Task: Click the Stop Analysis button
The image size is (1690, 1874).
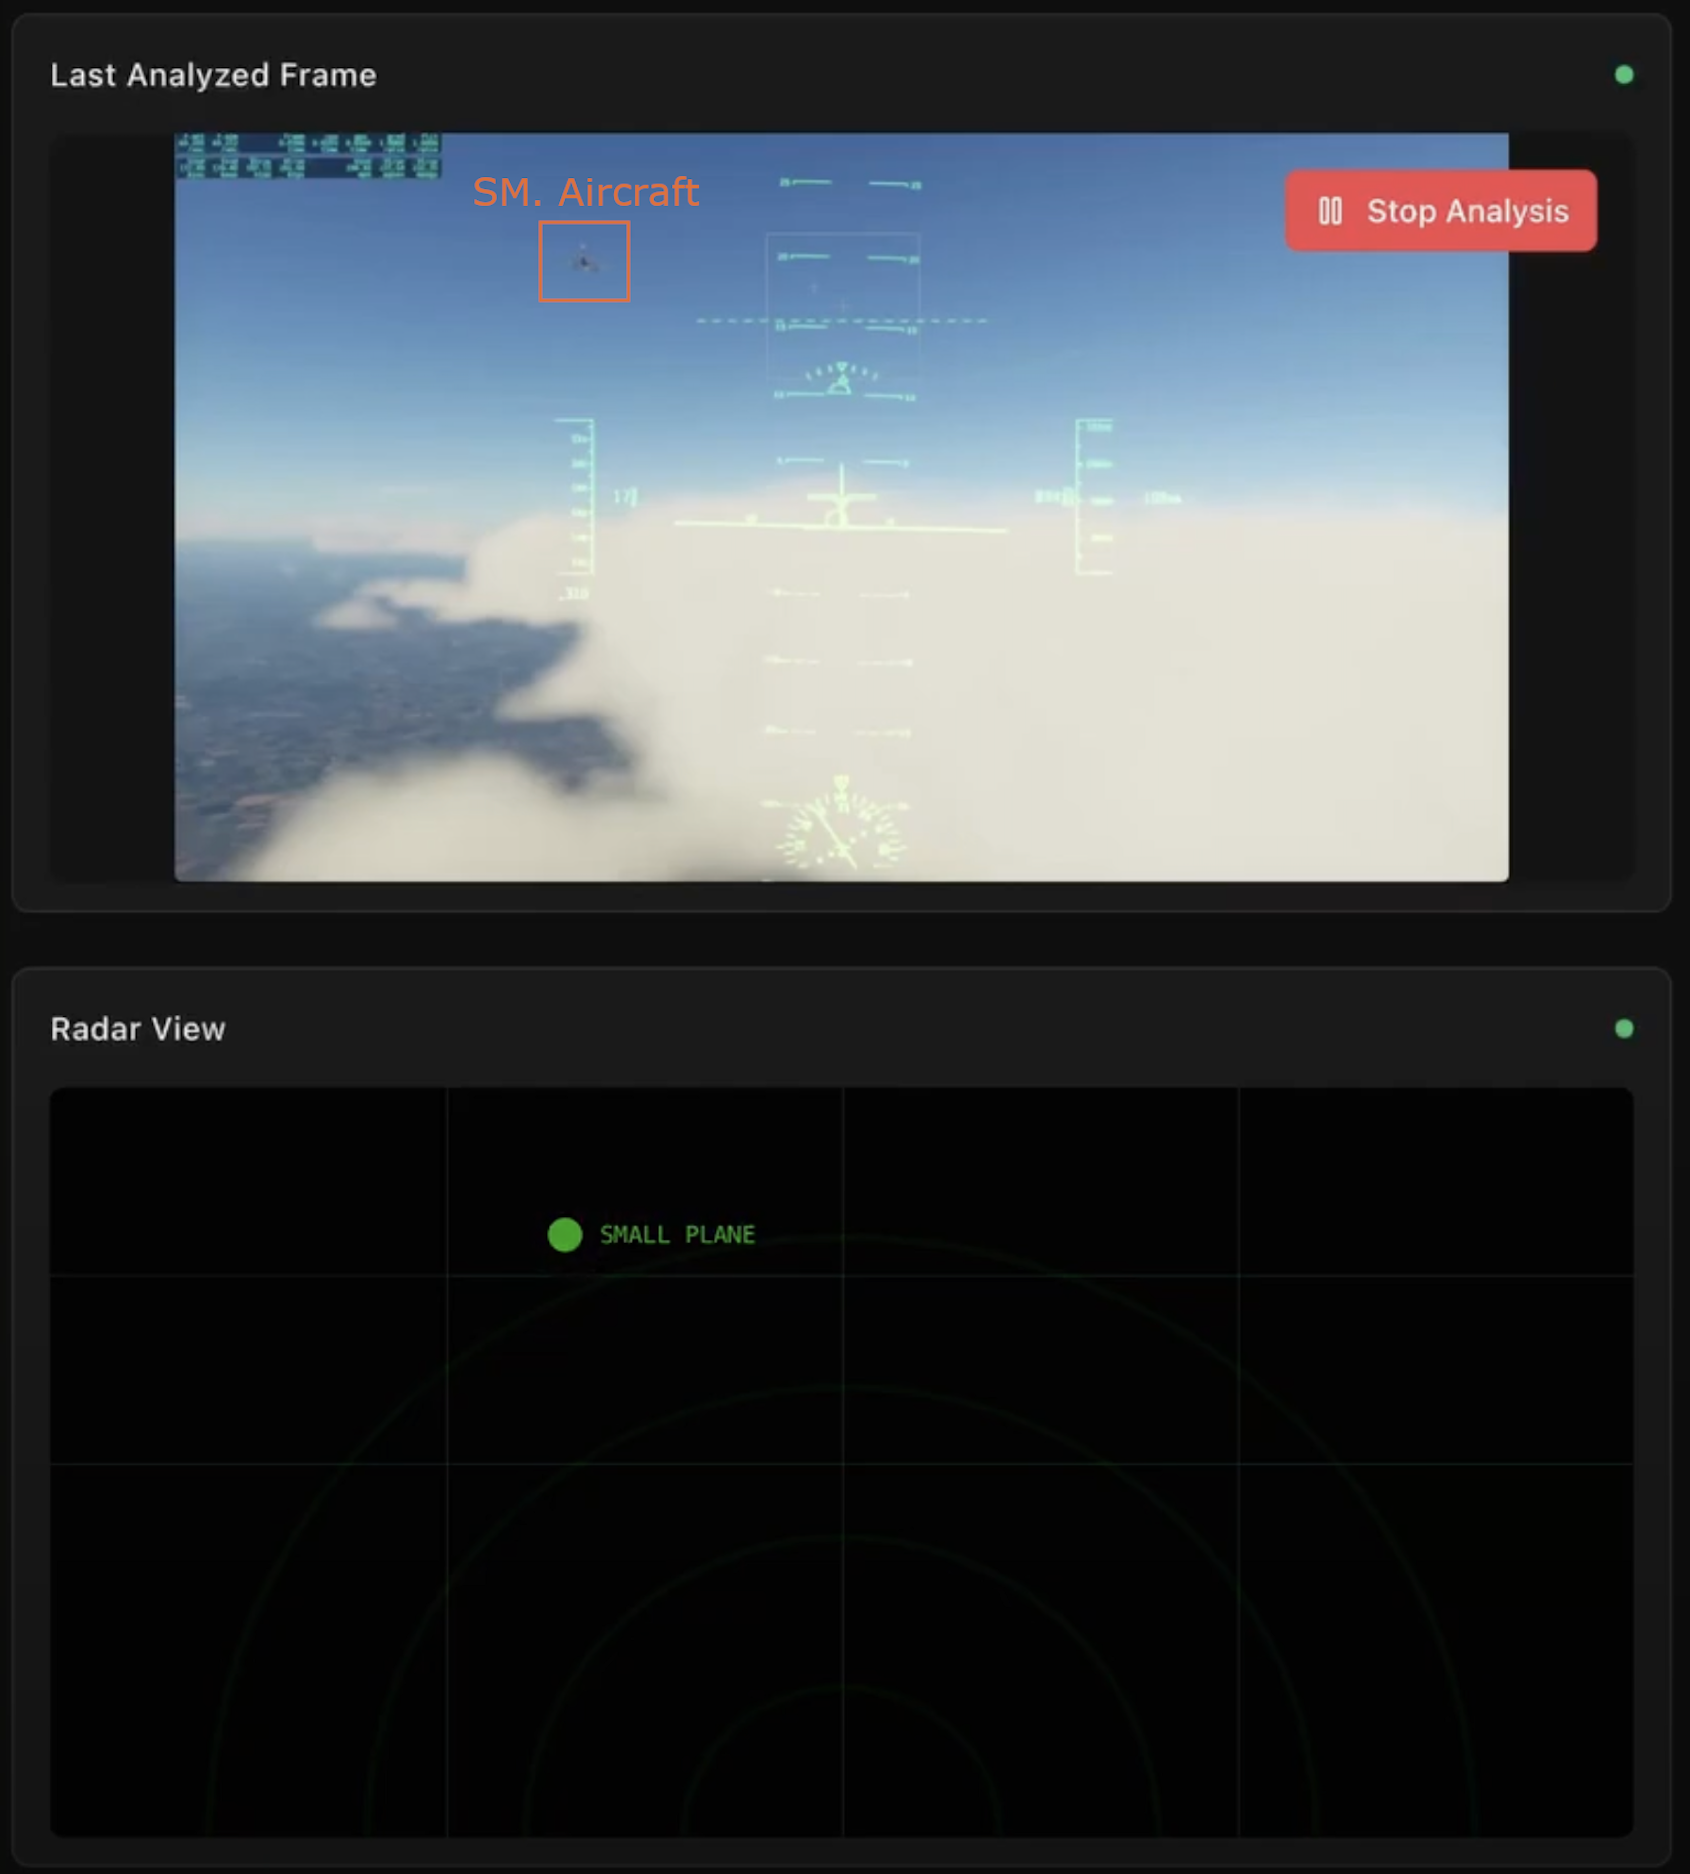Action: click(x=1440, y=211)
